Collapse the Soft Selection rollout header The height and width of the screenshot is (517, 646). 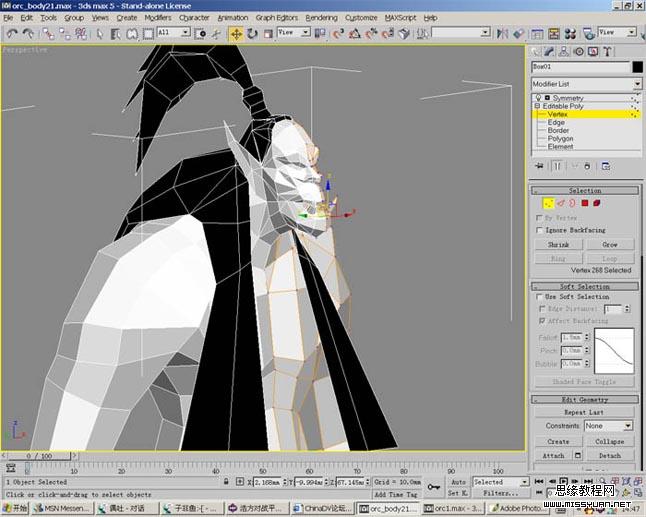tap(585, 286)
